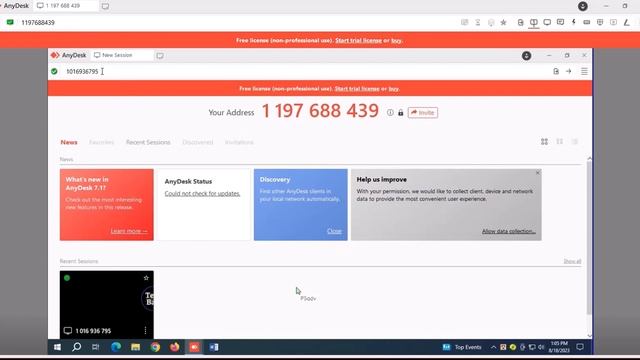Image resolution: width=640 pixels, height=360 pixels.
Task: Click the file transfer icon beside inner address bar
Action: (x=556, y=71)
